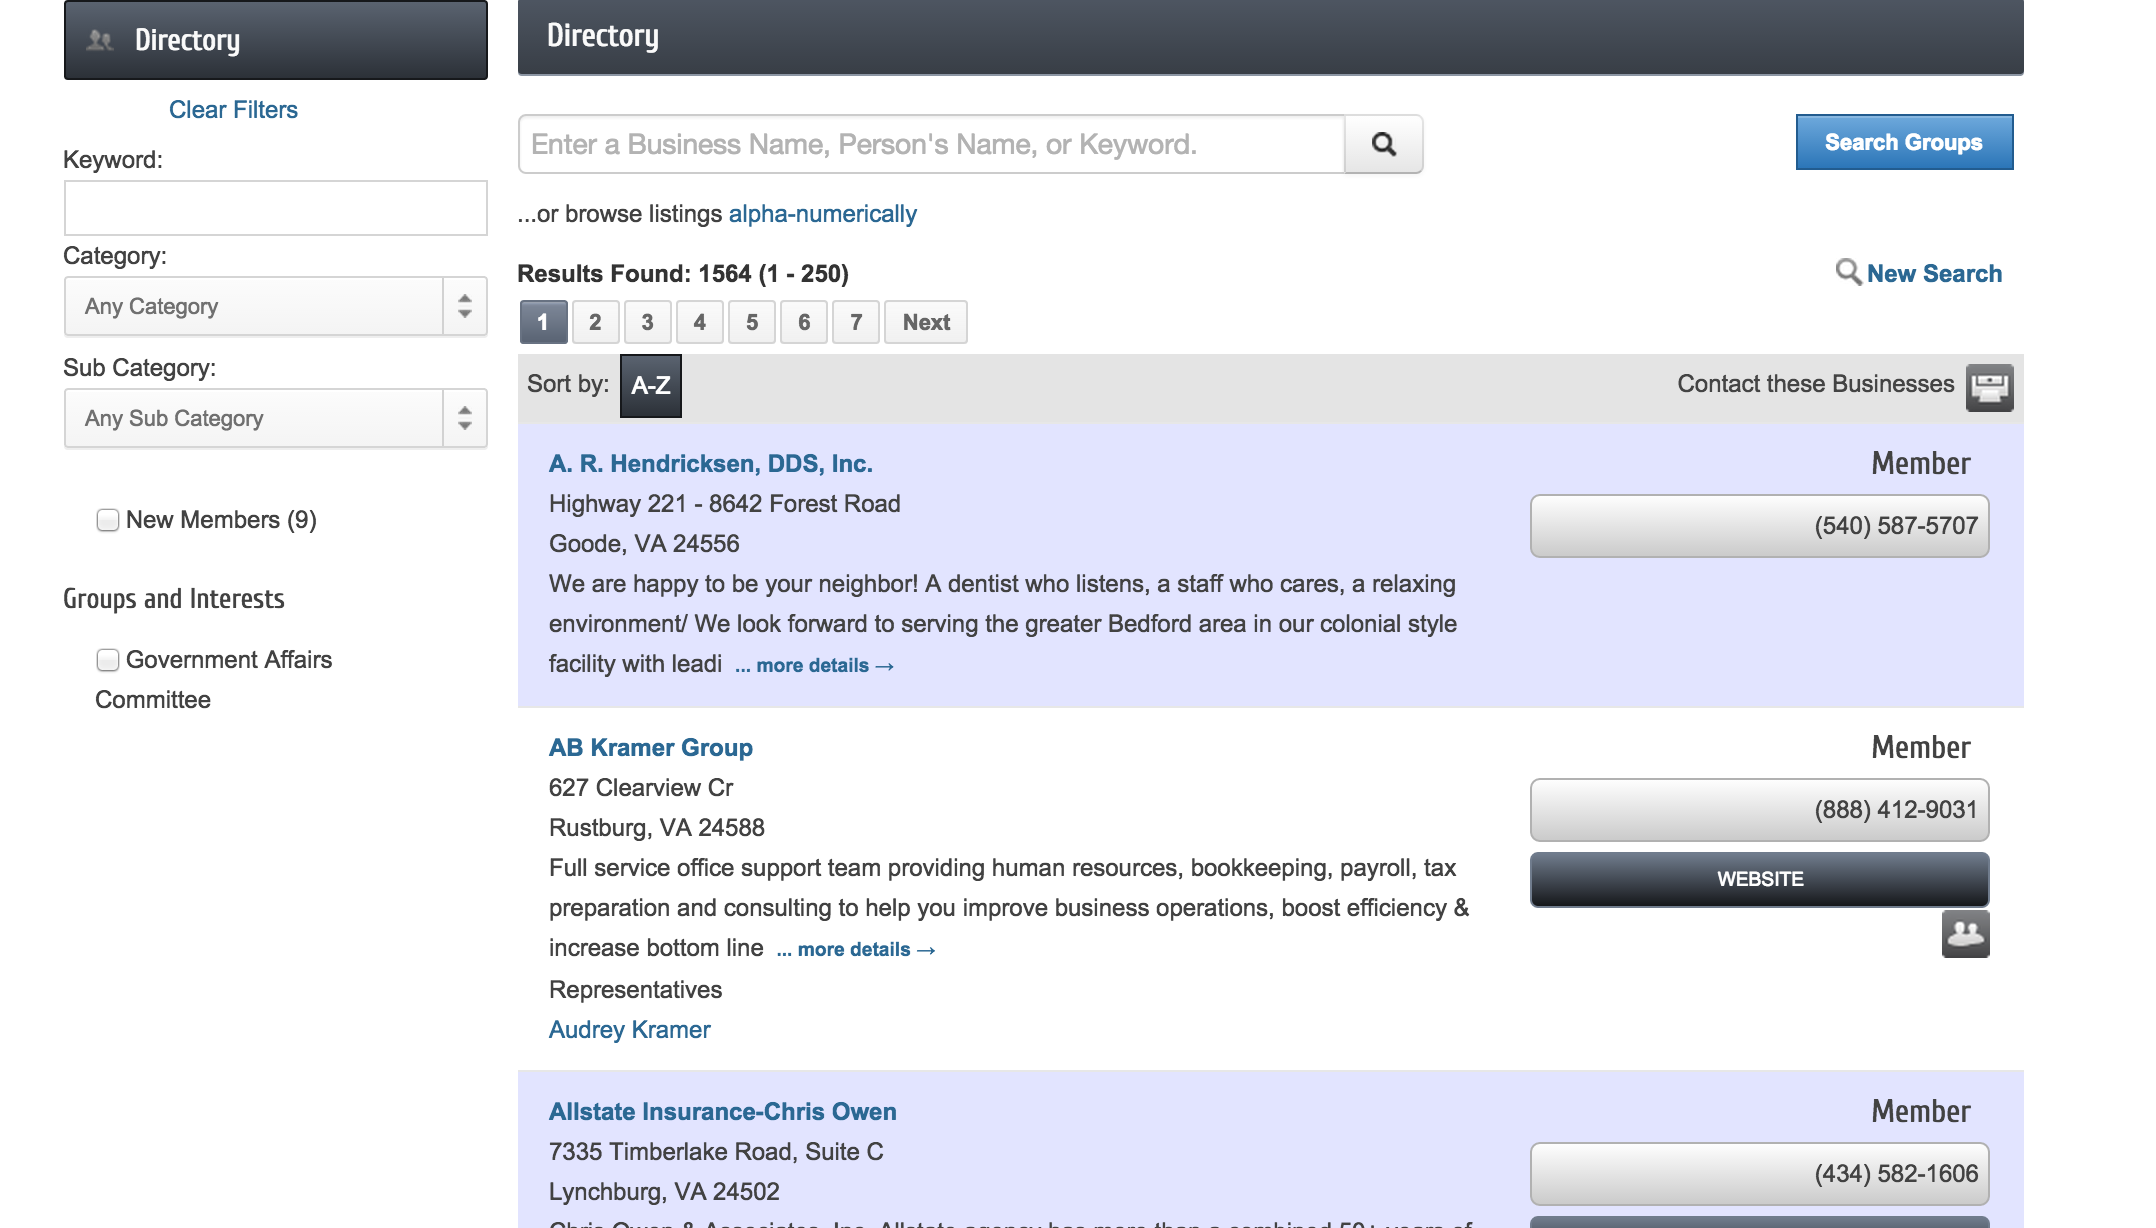Go to results page 2
The height and width of the screenshot is (1228, 2156).
595,322
